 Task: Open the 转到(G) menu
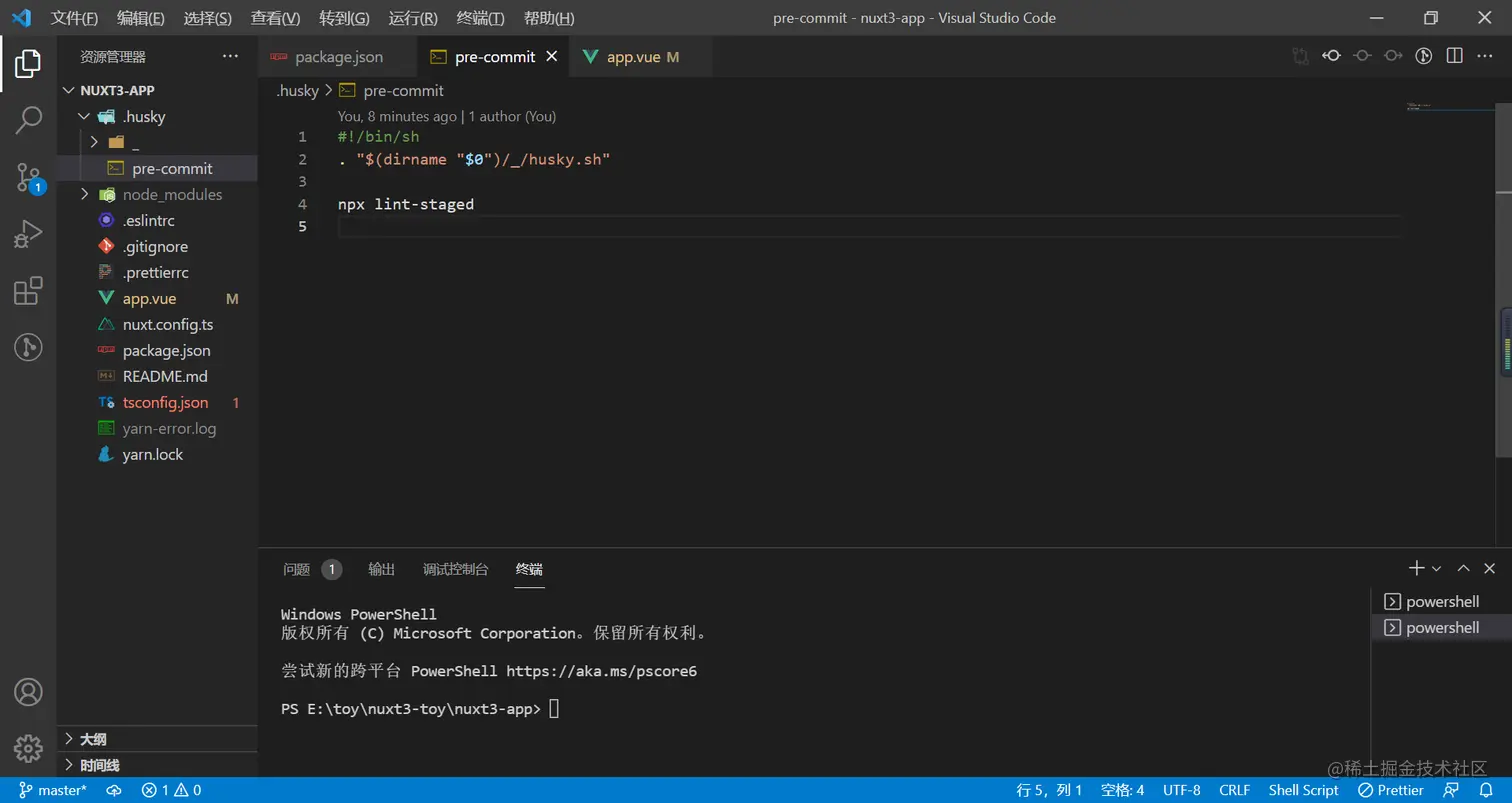[344, 18]
